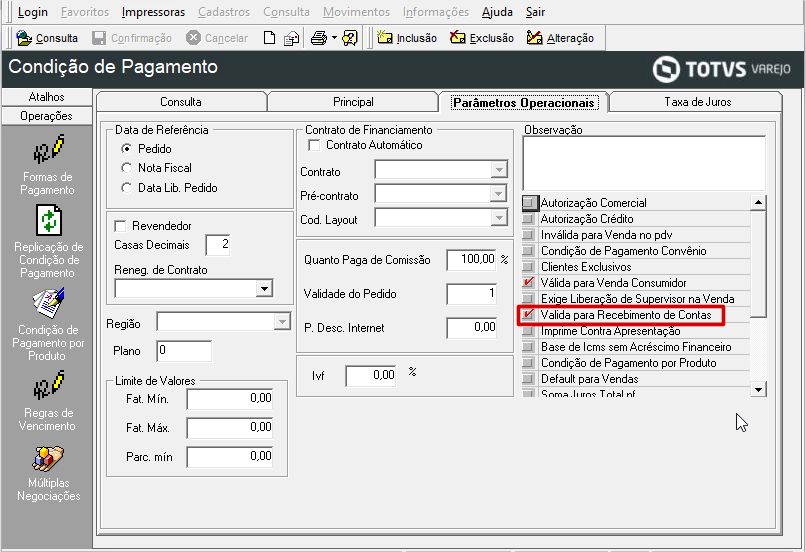Check Default para Vendas option
Screen dimensions: 806x552
[528, 379]
